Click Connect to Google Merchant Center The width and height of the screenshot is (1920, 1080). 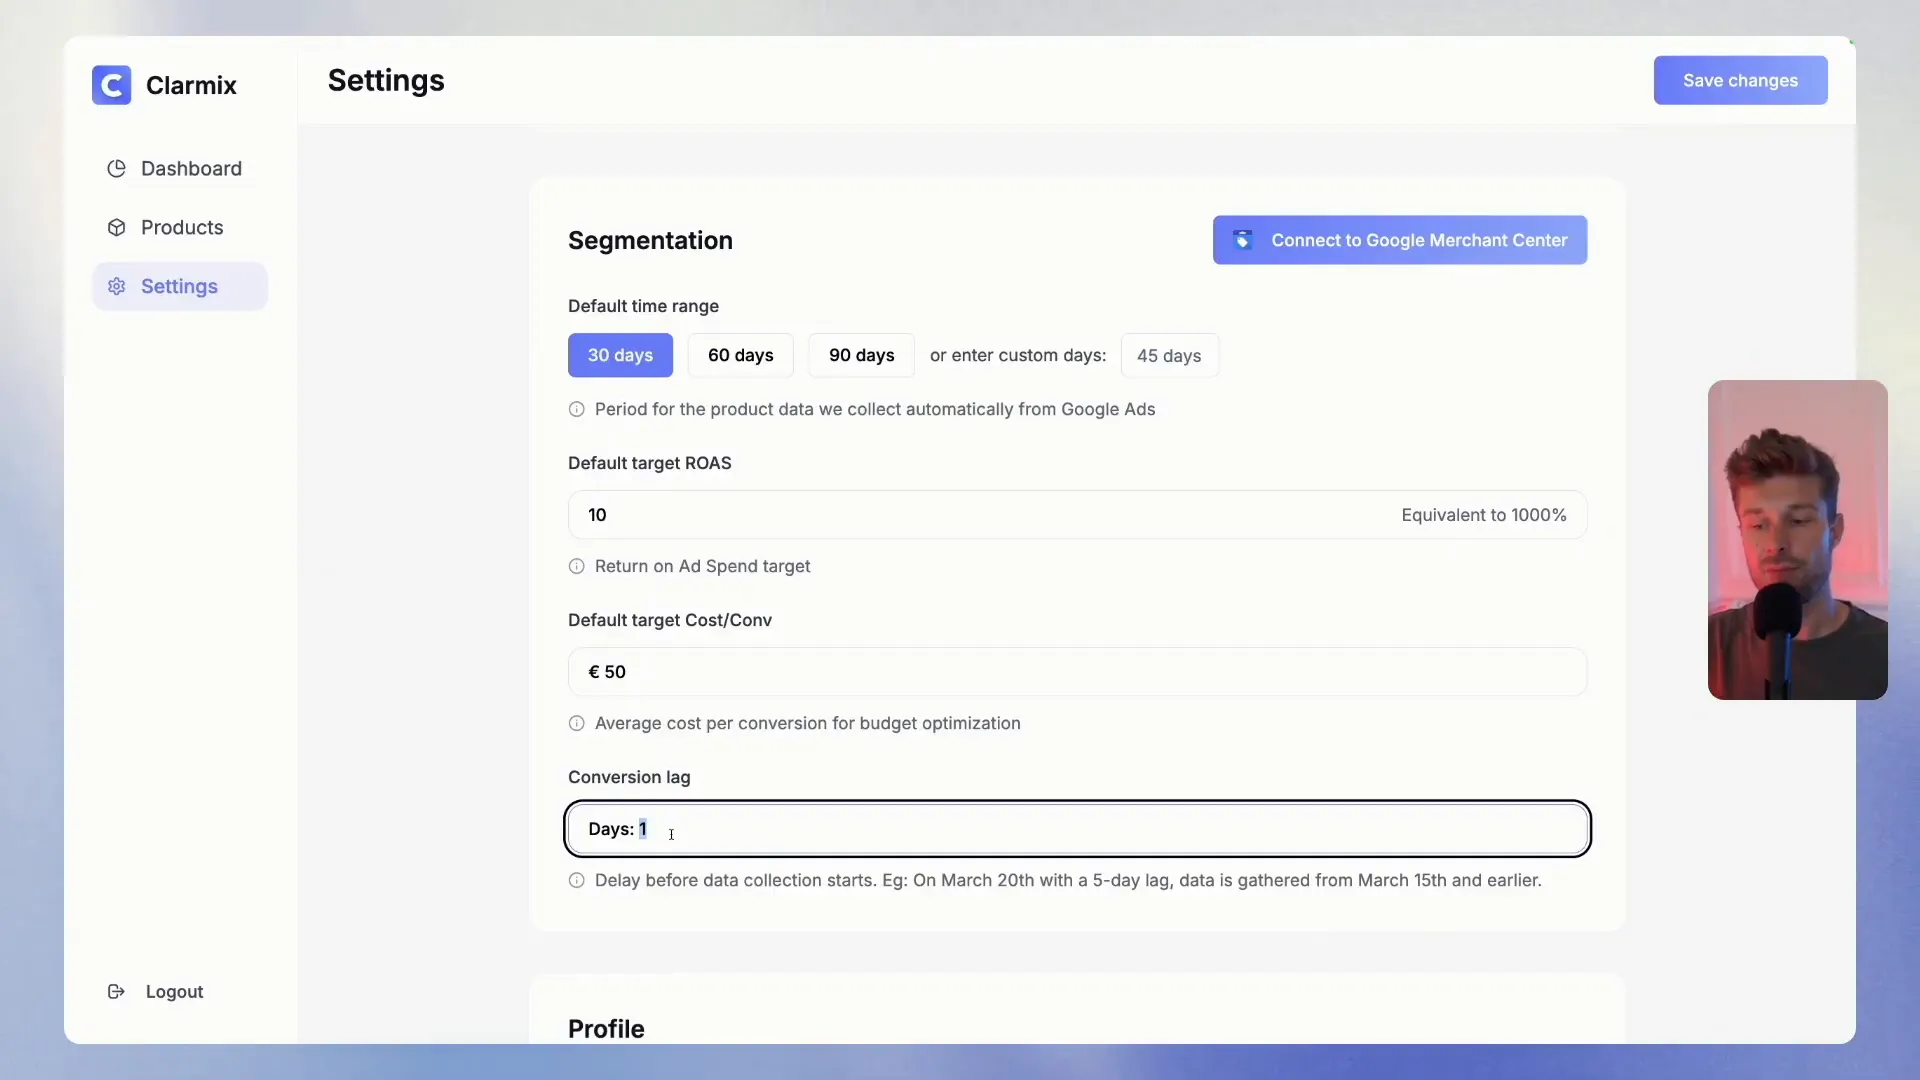click(x=1400, y=240)
